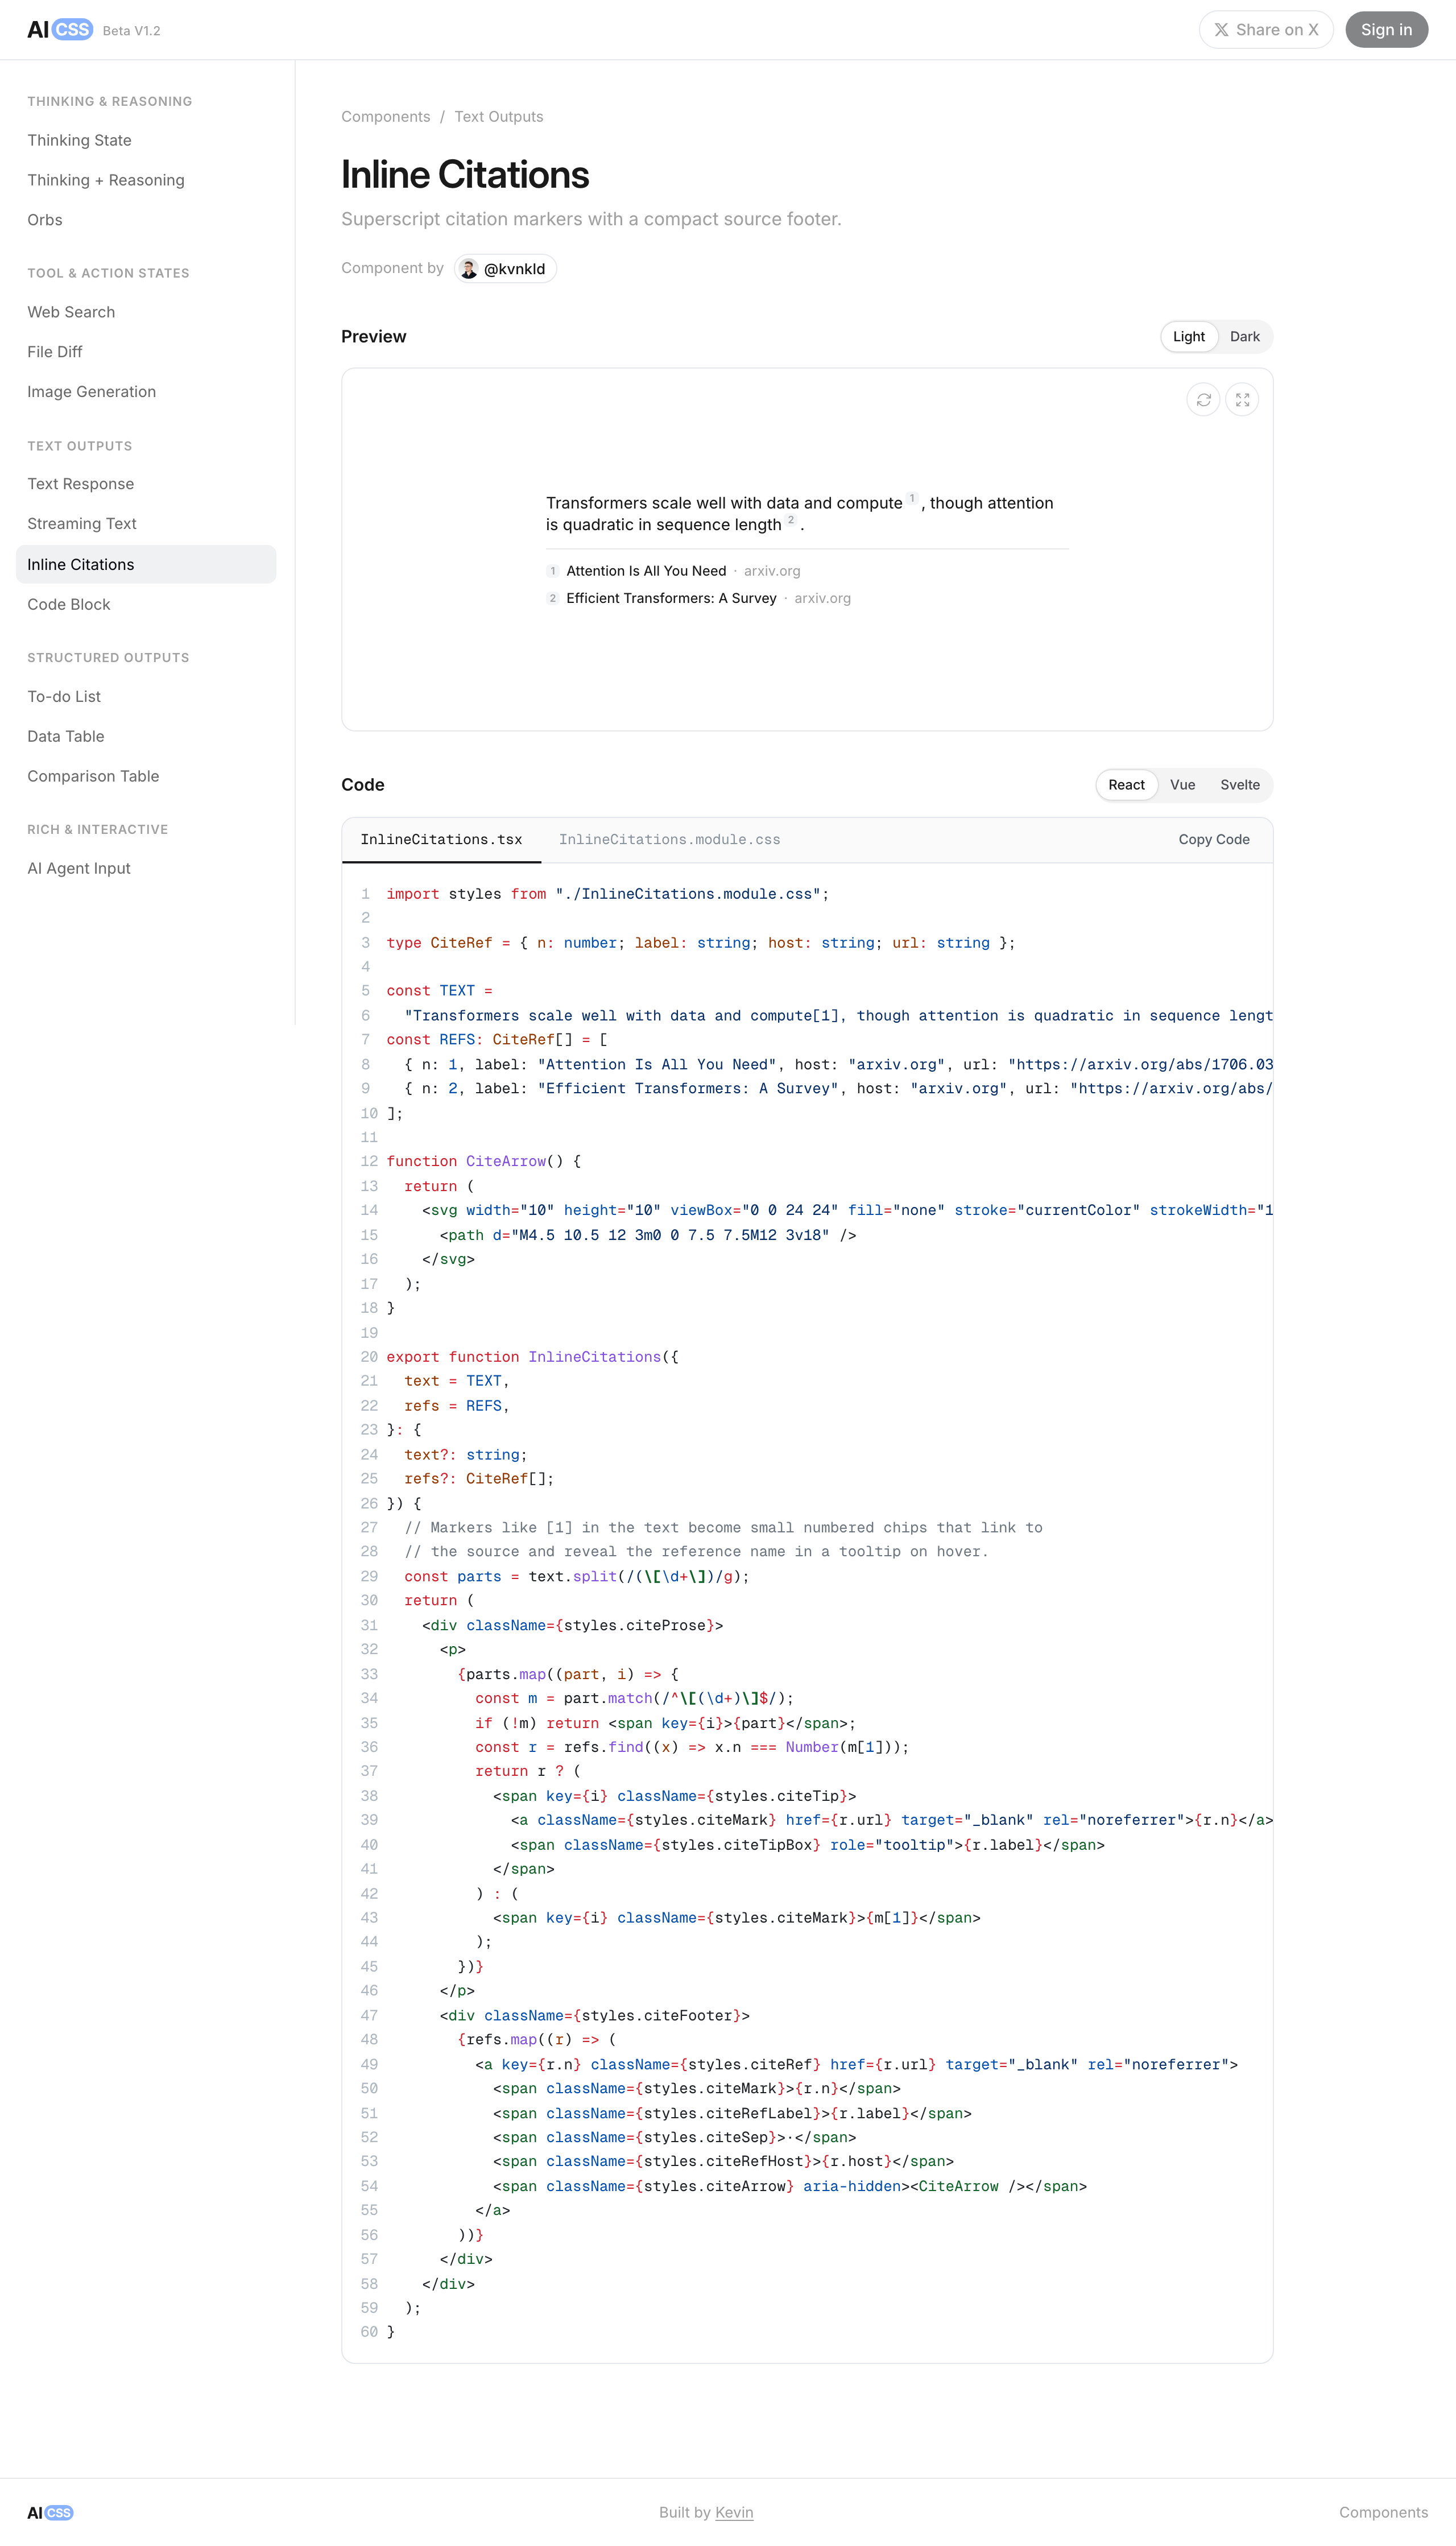Click the Copy Code button
1456x2546 pixels.
point(1214,840)
